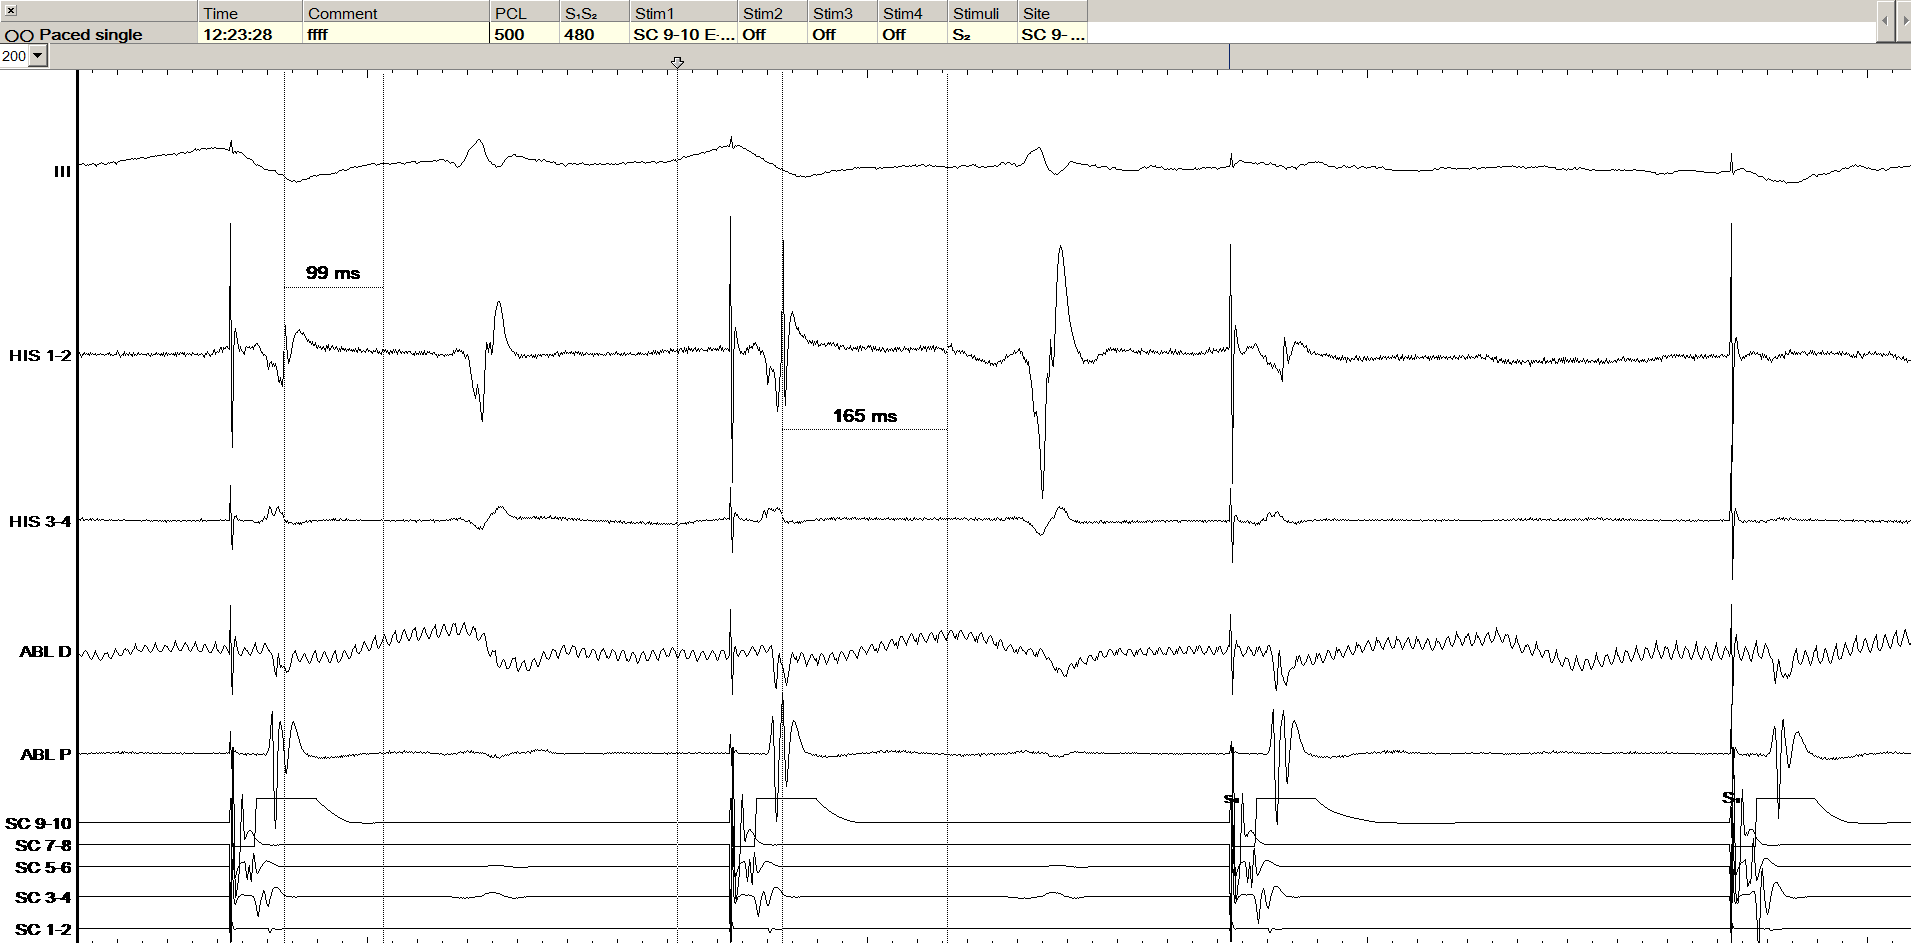The image size is (1911, 943).
Task: Select the HIS 1-2 channel label
Action: tap(40, 356)
